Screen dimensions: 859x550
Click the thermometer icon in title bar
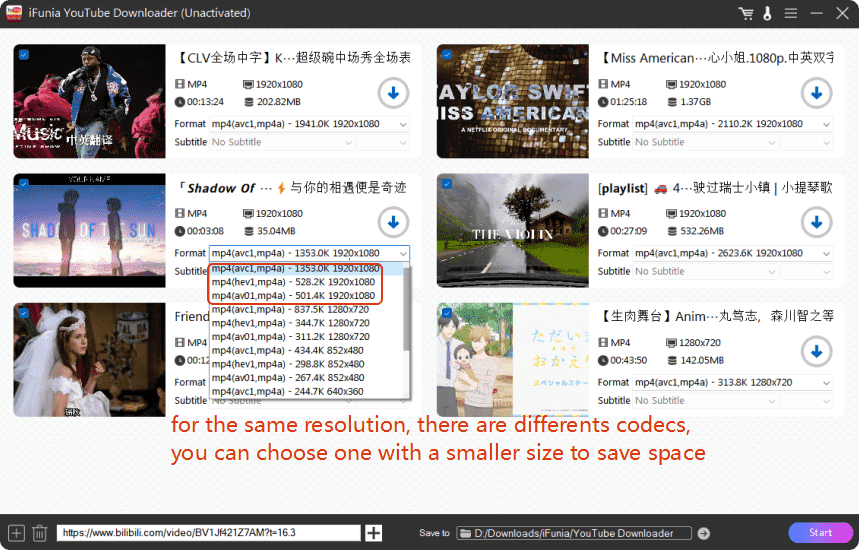(x=767, y=14)
